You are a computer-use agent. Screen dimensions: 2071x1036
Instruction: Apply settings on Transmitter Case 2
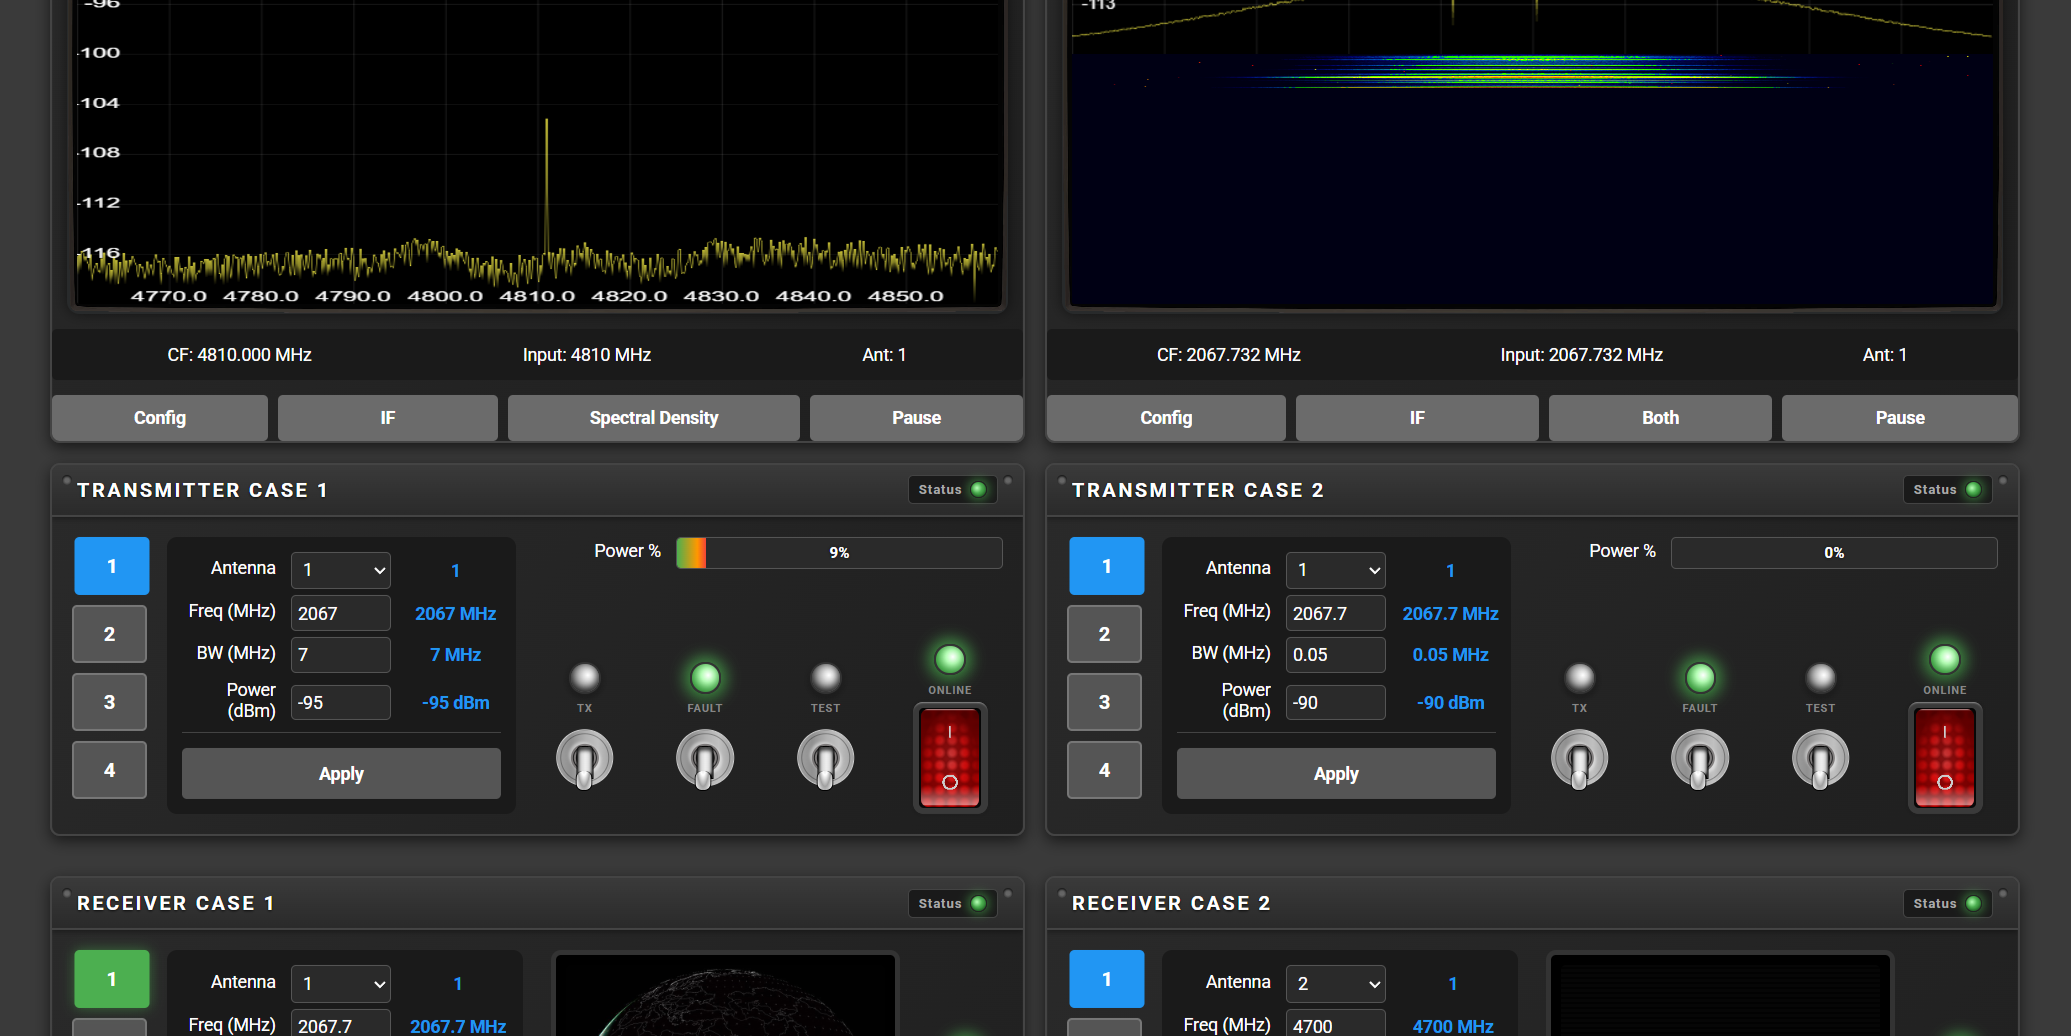pyautogui.click(x=1335, y=773)
